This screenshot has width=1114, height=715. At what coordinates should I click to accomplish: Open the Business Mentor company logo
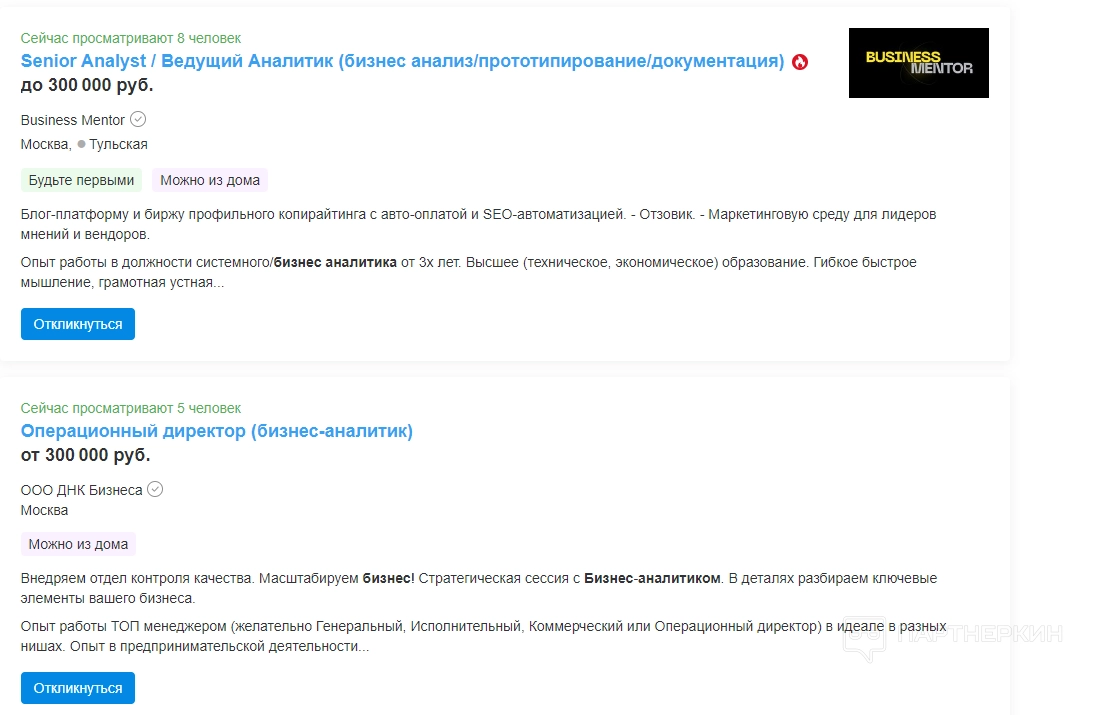pyautogui.click(x=918, y=63)
